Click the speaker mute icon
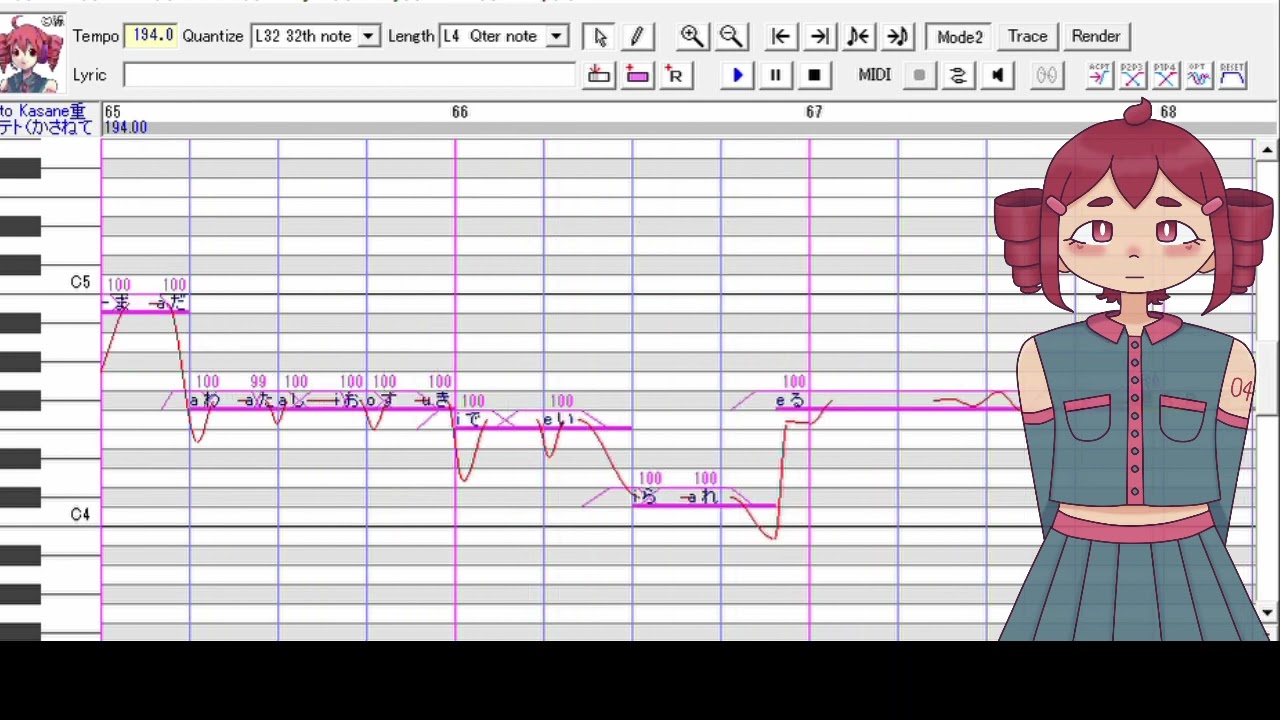Image resolution: width=1280 pixels, height=720 pixels. (997, 75)
